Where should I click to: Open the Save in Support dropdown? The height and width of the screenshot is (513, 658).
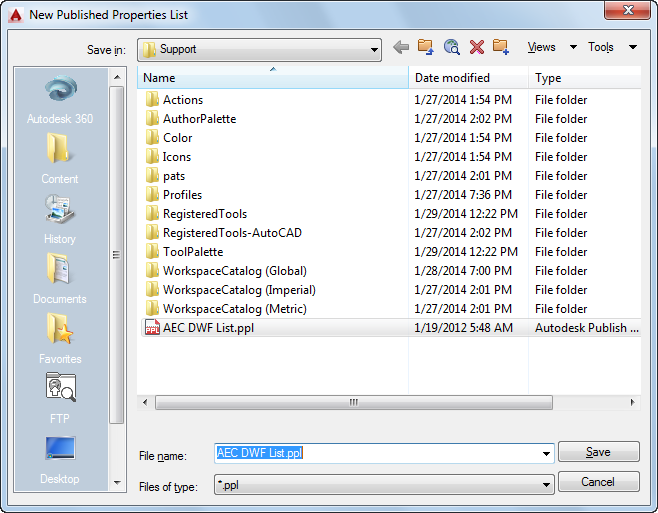coord(259,50)
